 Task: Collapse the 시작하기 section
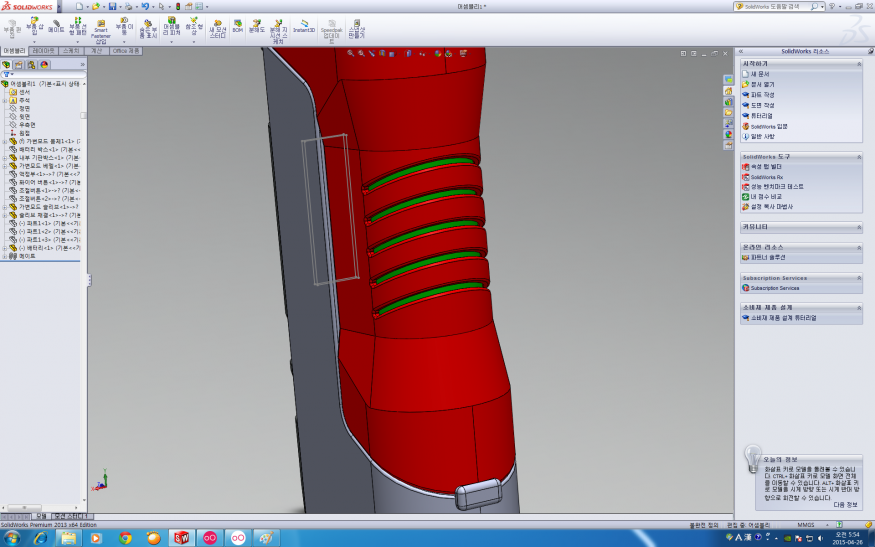(859, 64)
